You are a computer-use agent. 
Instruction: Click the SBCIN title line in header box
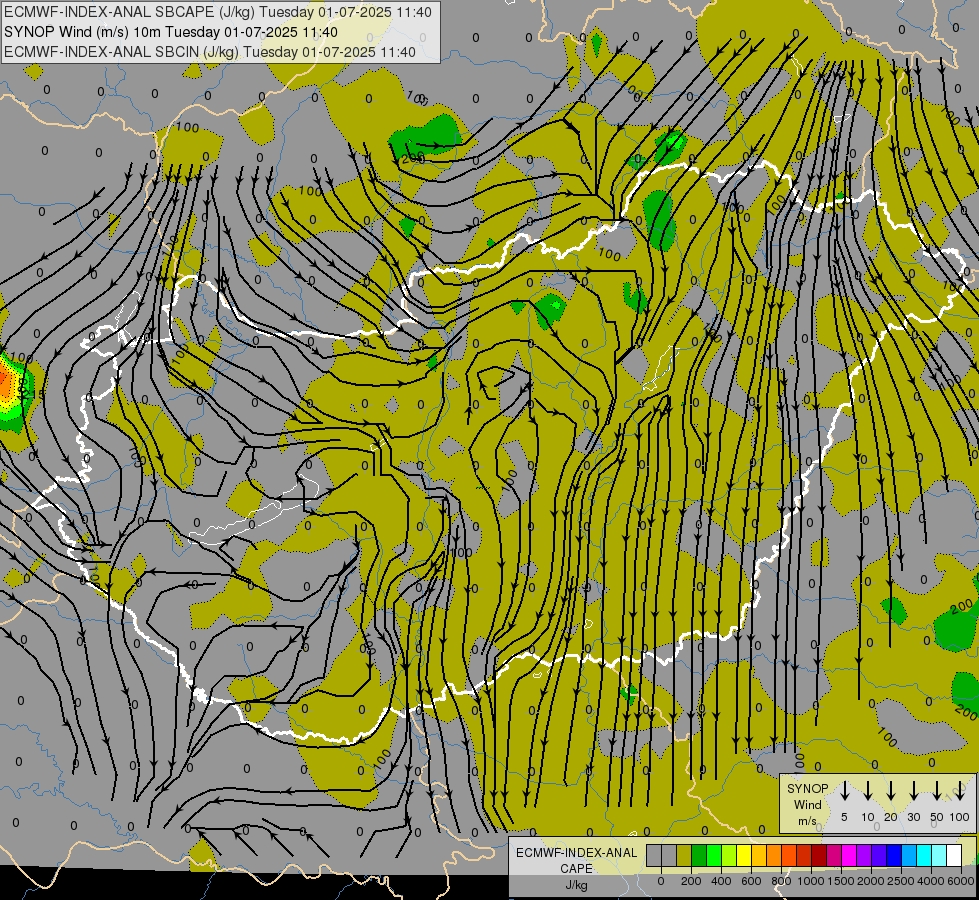point(210,52)
